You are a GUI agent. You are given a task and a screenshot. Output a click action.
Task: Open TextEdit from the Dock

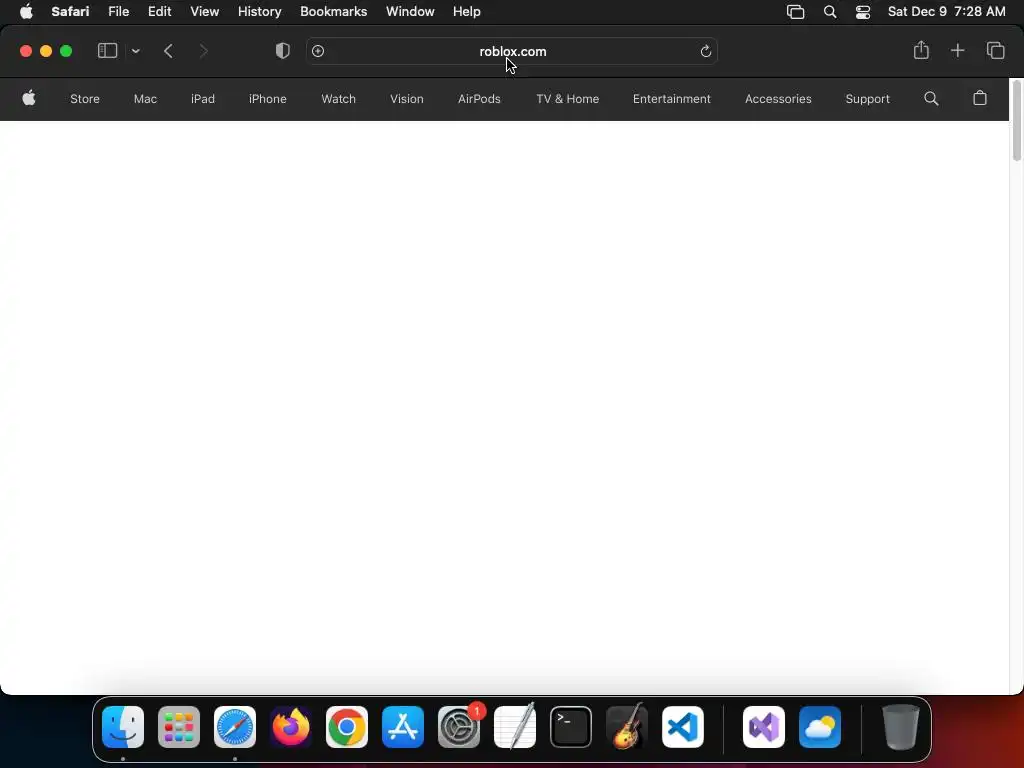point(515,727)
